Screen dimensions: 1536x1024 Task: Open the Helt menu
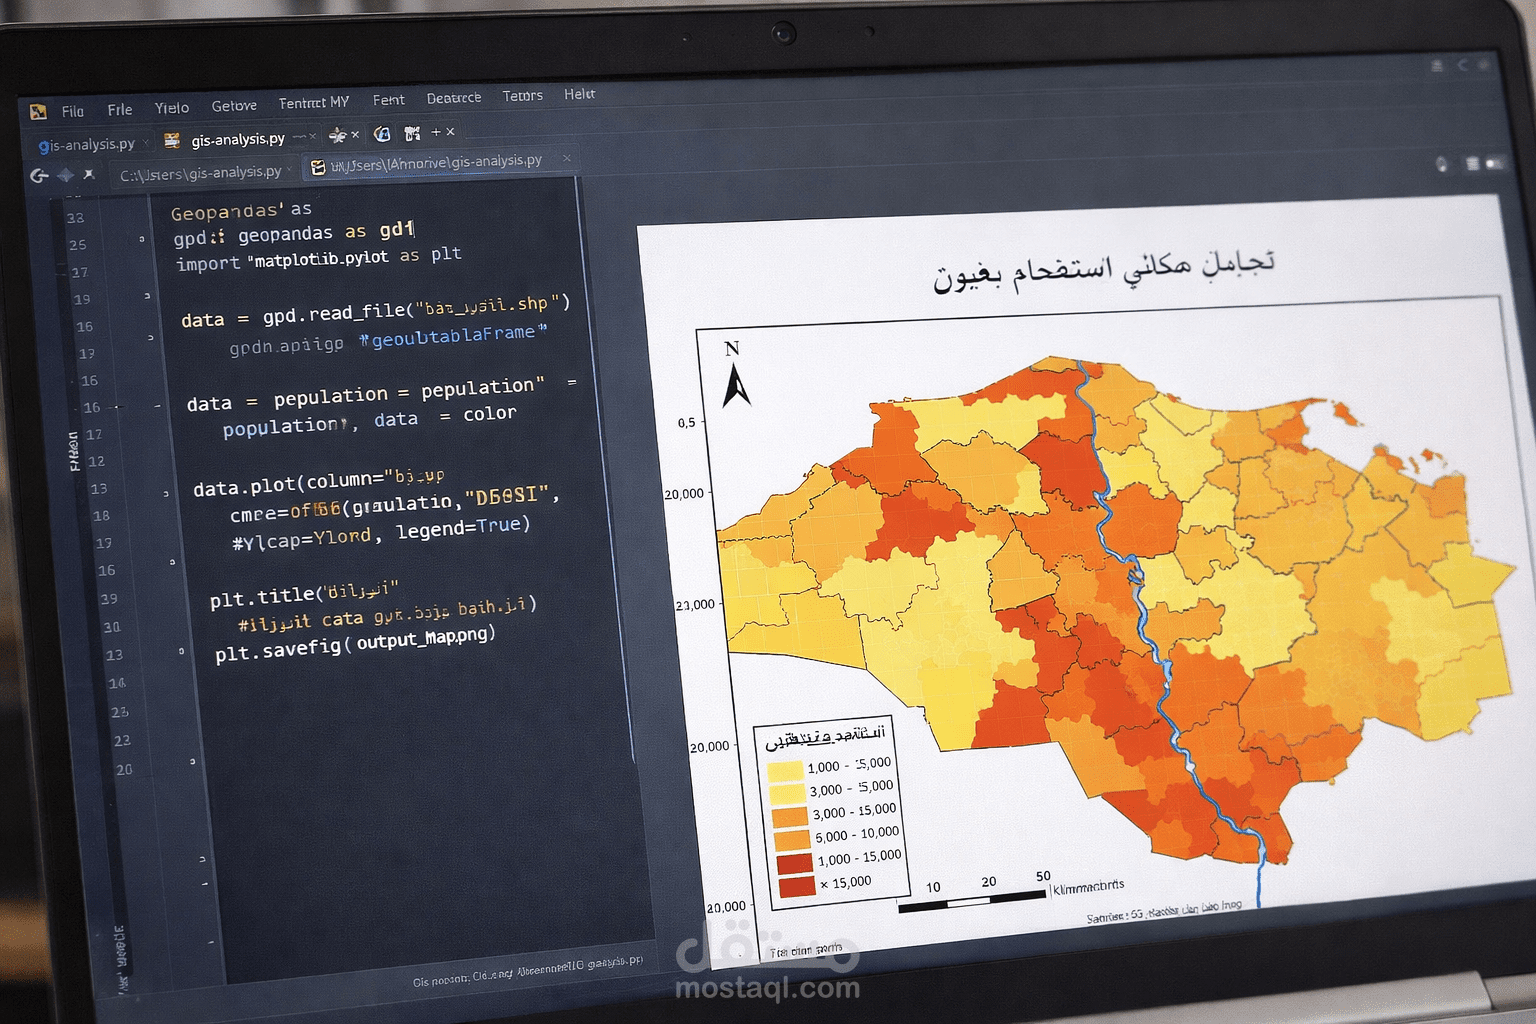[x=579, y=94]
